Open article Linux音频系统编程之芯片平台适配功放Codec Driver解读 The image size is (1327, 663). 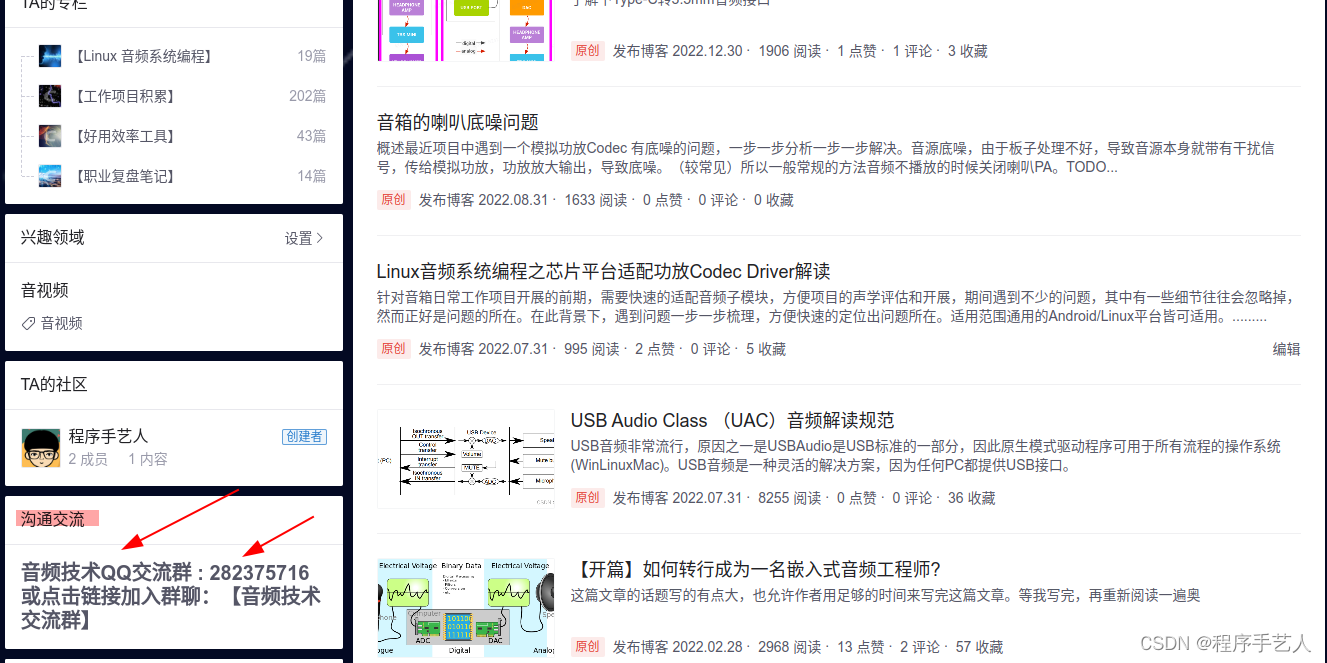[x=604, y=271]
